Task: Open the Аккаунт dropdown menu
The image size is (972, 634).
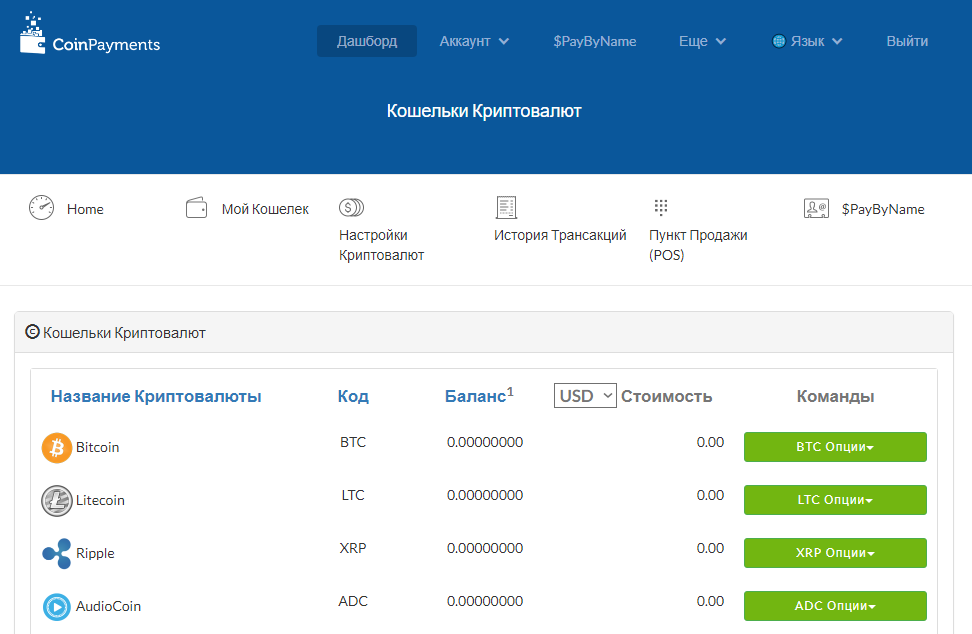Action: (474, 41)
